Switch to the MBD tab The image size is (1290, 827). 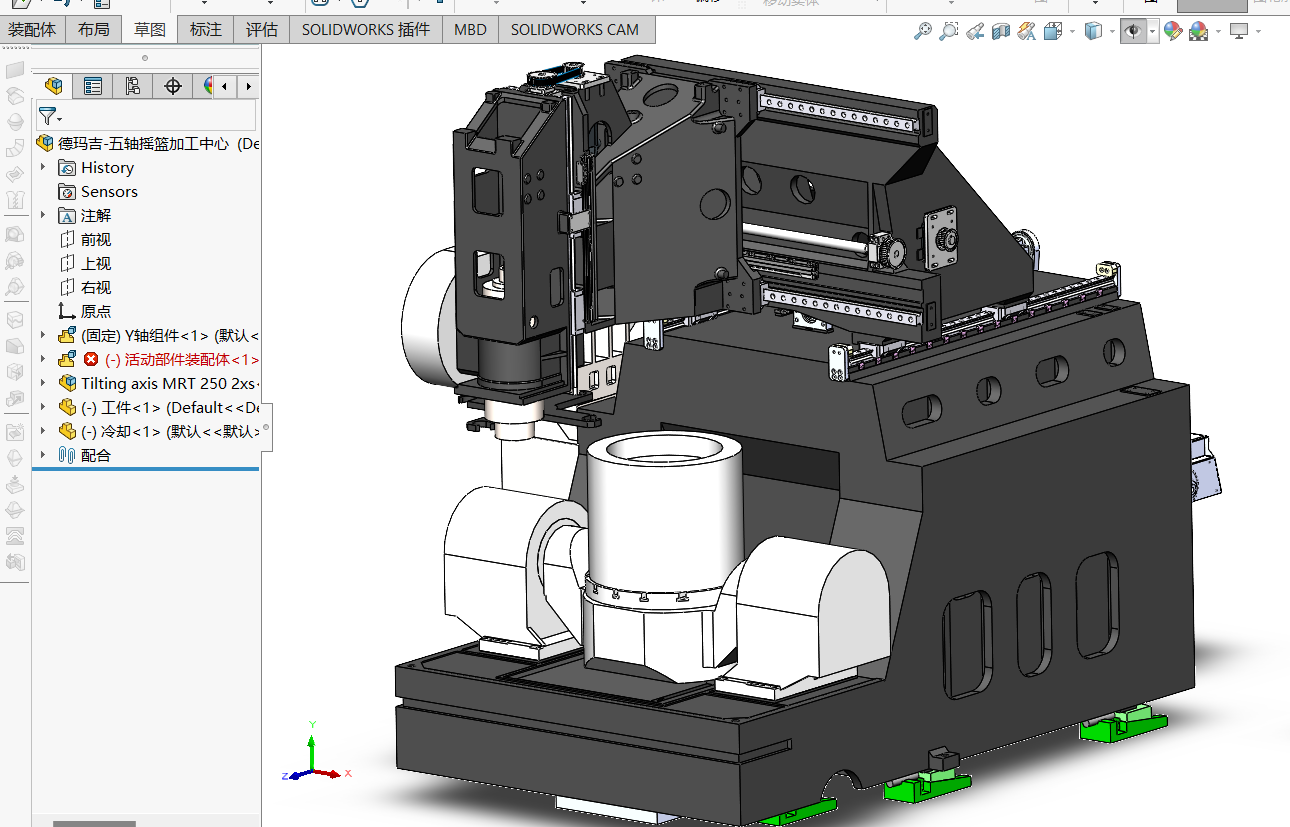pos(470,30)
